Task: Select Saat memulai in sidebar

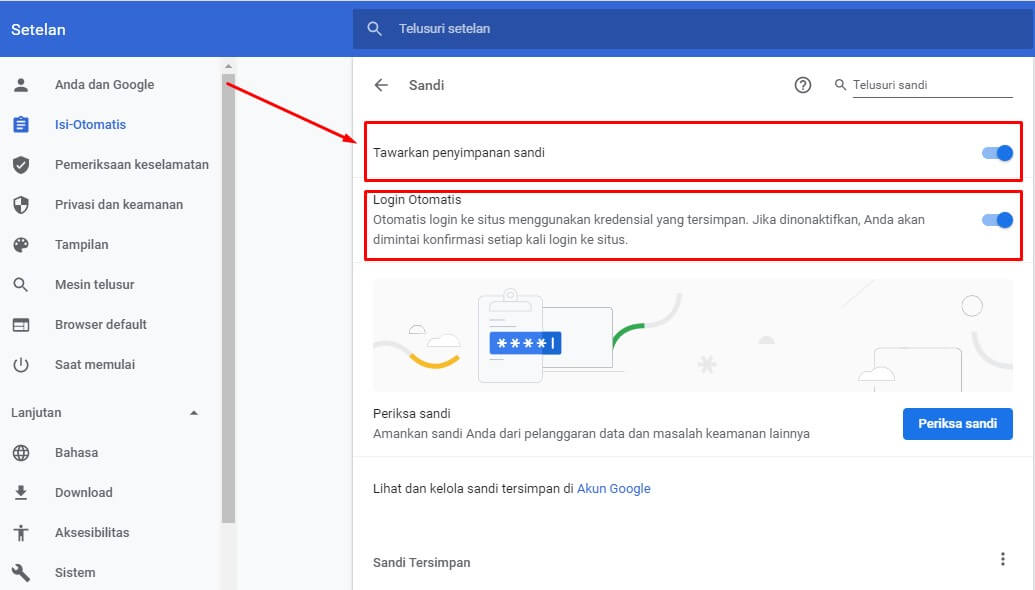Action: point(95,364)
